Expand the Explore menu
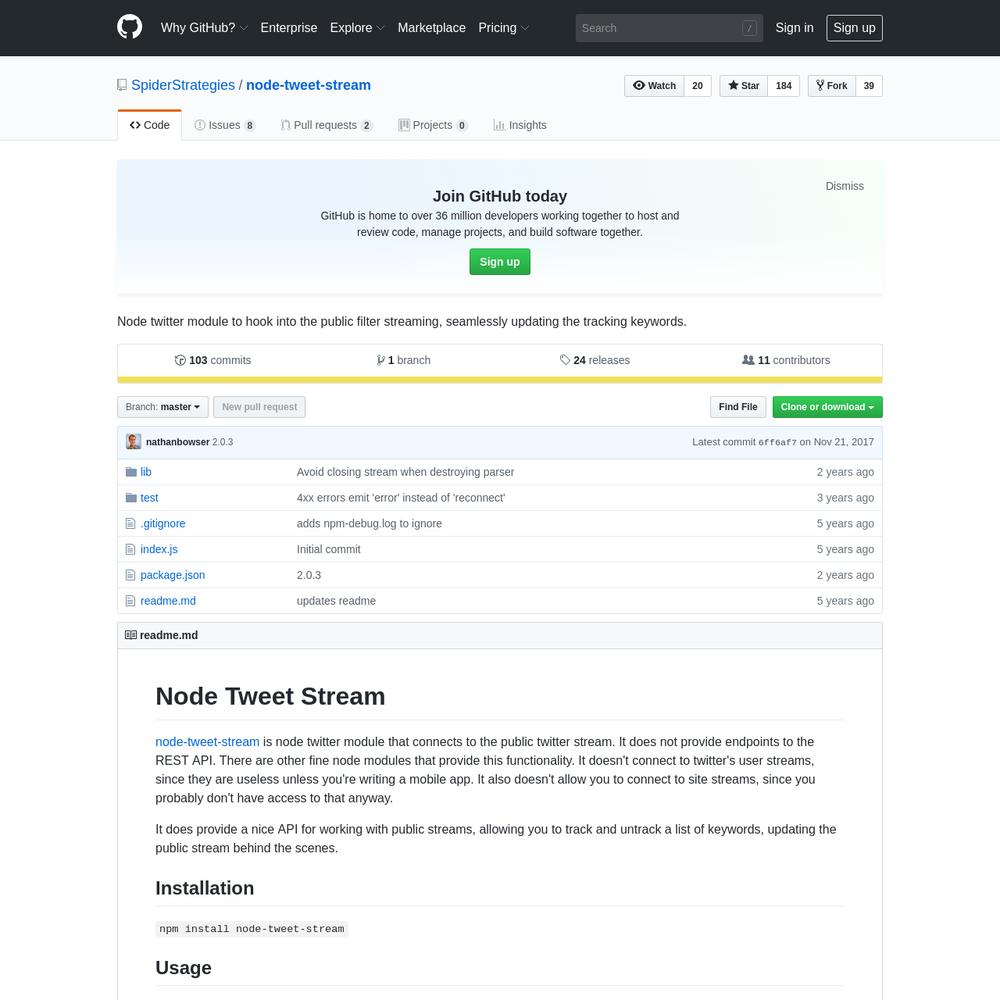This screenshot has height=1000, width=1000. click(357, 28)
